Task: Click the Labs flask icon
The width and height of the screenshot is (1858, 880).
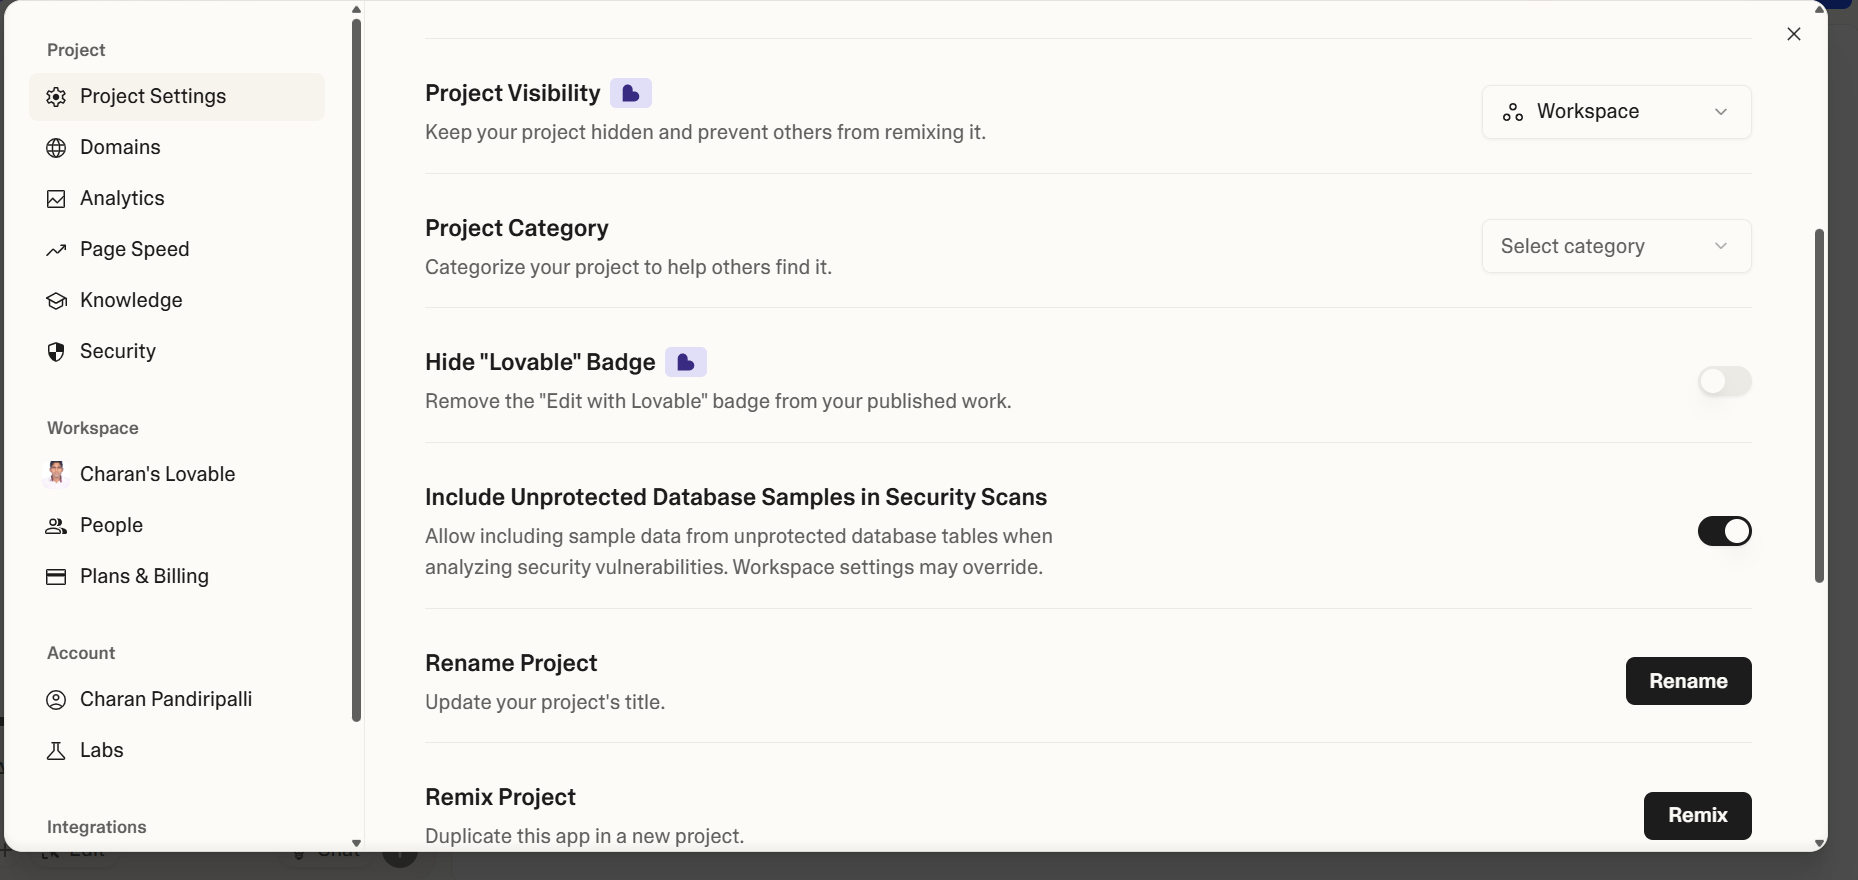Action: click(56, 751)
